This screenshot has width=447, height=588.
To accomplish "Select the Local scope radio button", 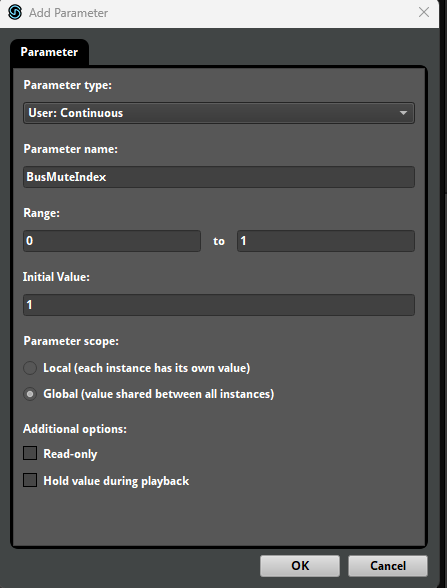I will pyautogui.click(x=30, y=368).
